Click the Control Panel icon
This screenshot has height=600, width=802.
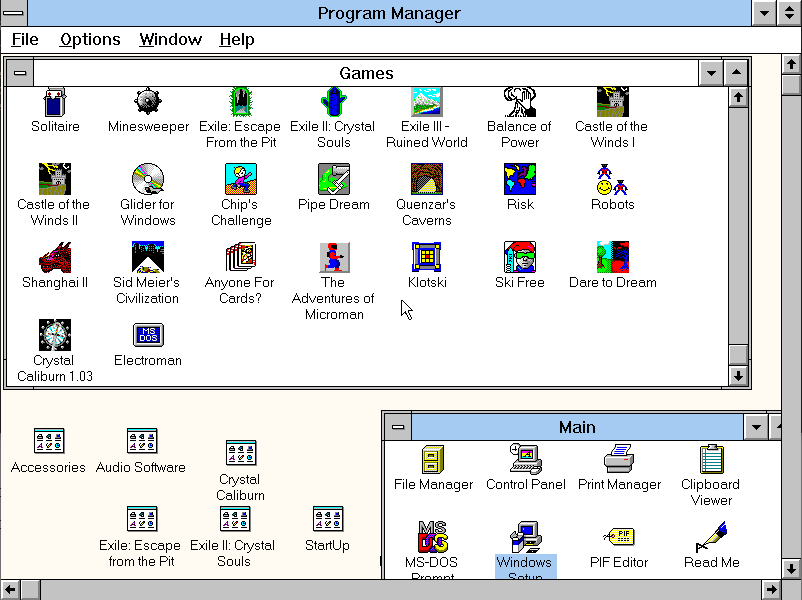click(526, 459)
